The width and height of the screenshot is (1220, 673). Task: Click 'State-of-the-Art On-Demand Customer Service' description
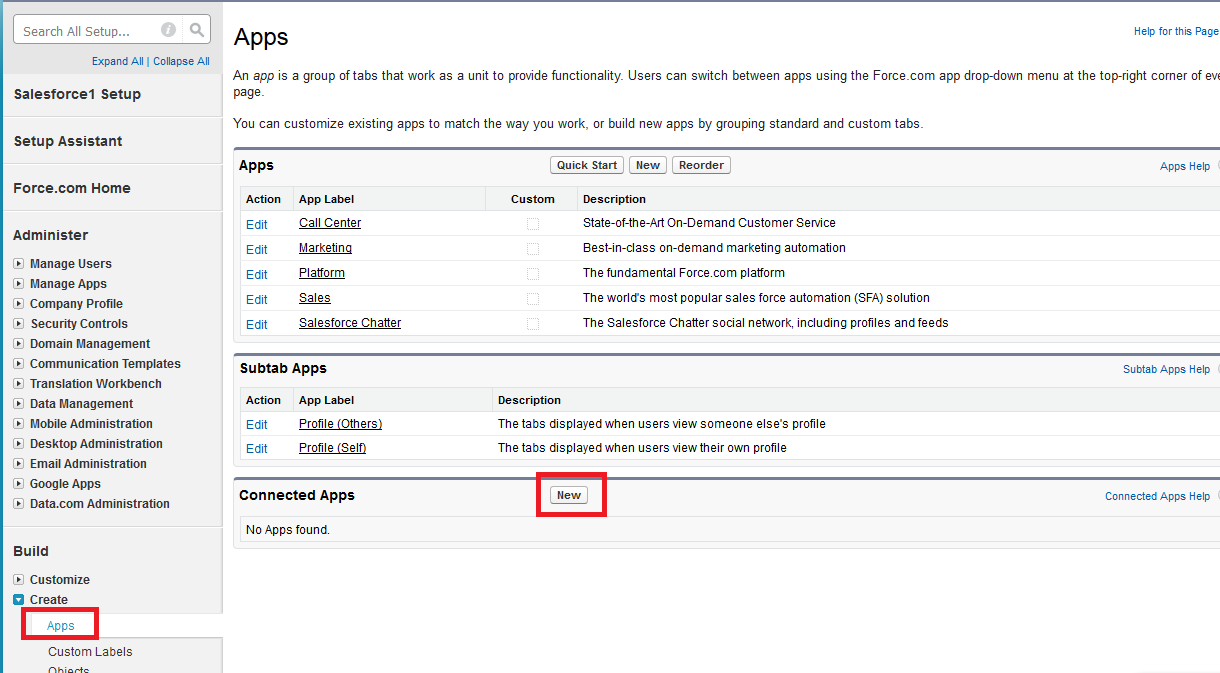tap(709, 223)
